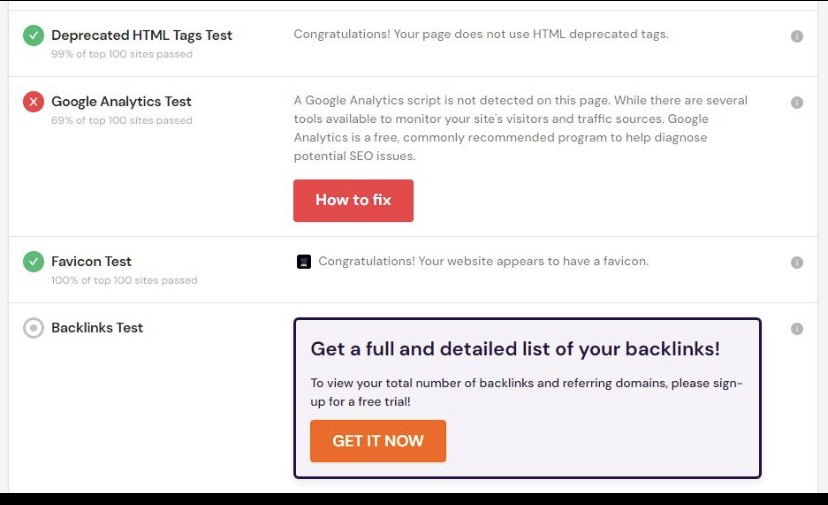Select the Deprecated HTML Tags Test title
Viewport: 828px width, 505px height.
pyautogui.click(x=142, y=35)
